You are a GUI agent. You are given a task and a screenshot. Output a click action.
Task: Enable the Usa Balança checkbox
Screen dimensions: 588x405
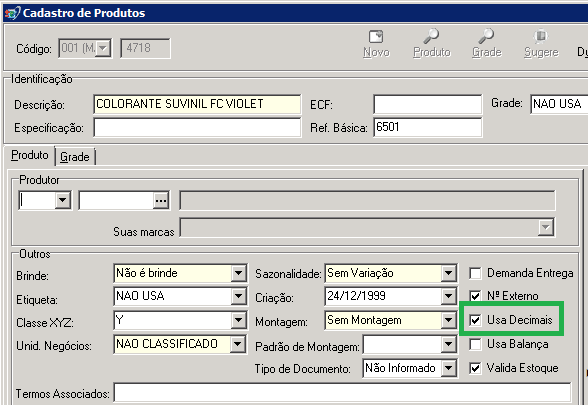point(475,344)
